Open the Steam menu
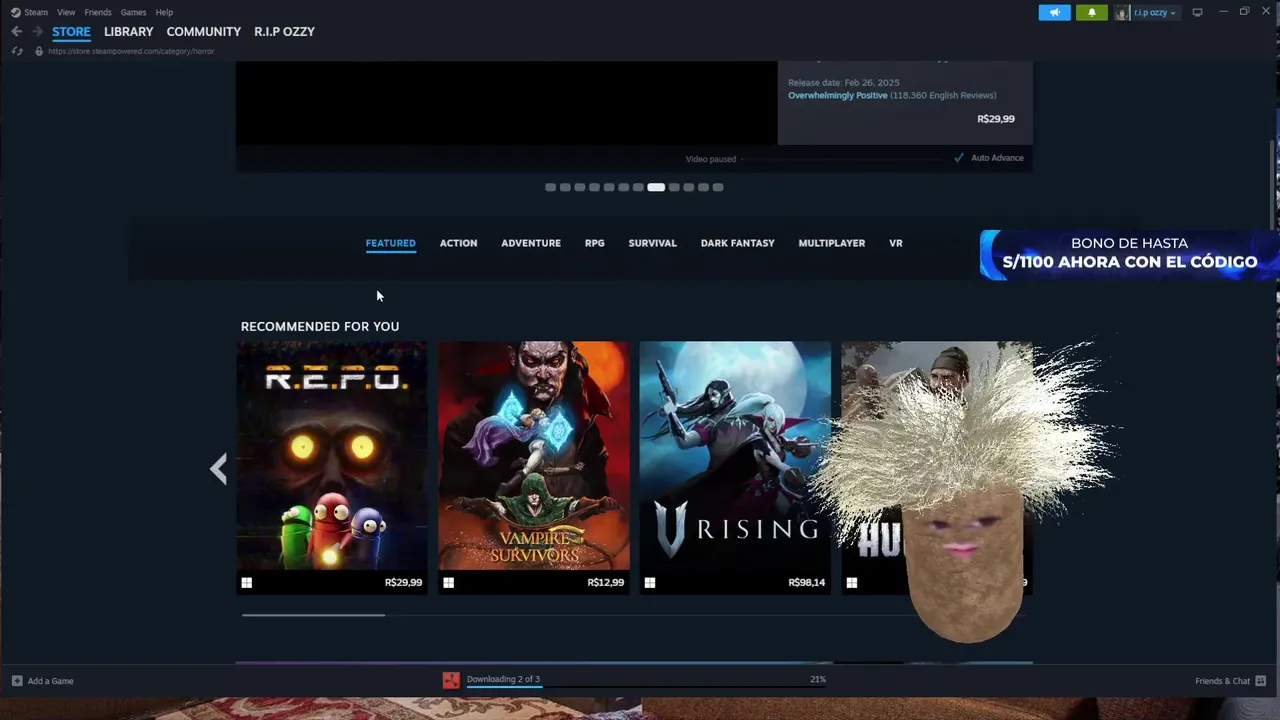 click(x=36, y=12)
